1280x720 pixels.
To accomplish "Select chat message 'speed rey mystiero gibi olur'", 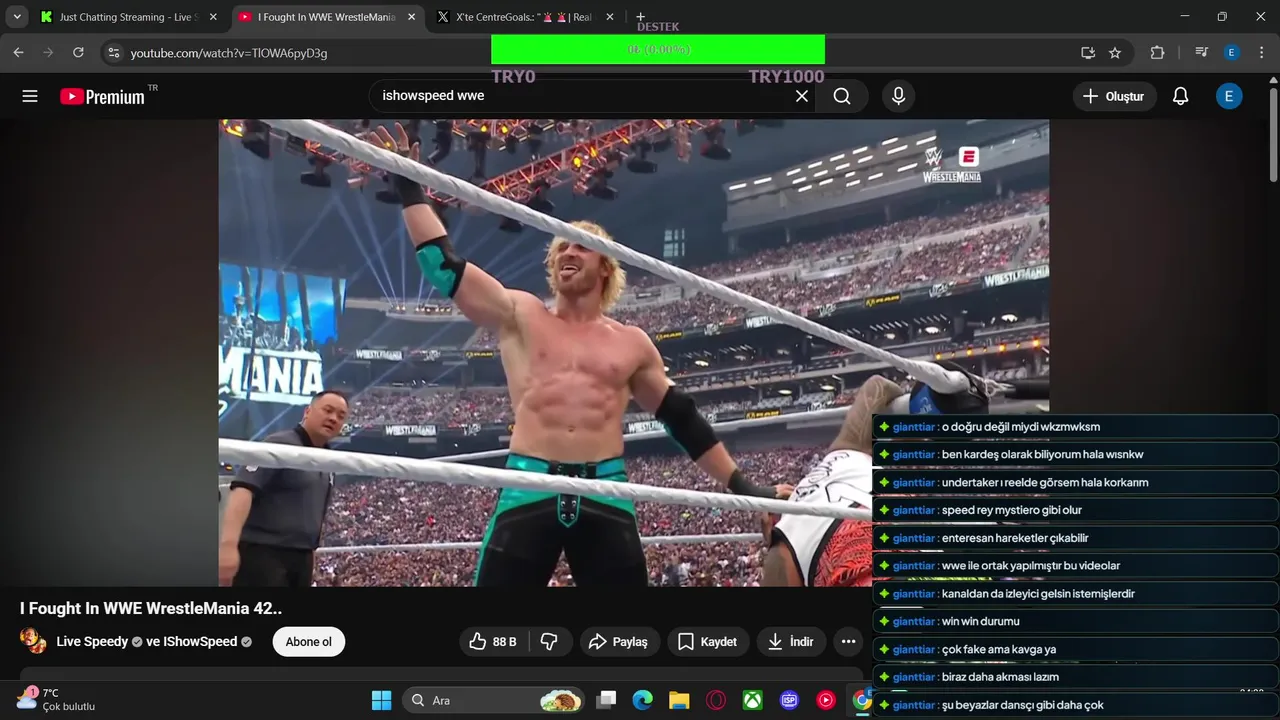I will pyautogui.click(x=1011, y=510).
